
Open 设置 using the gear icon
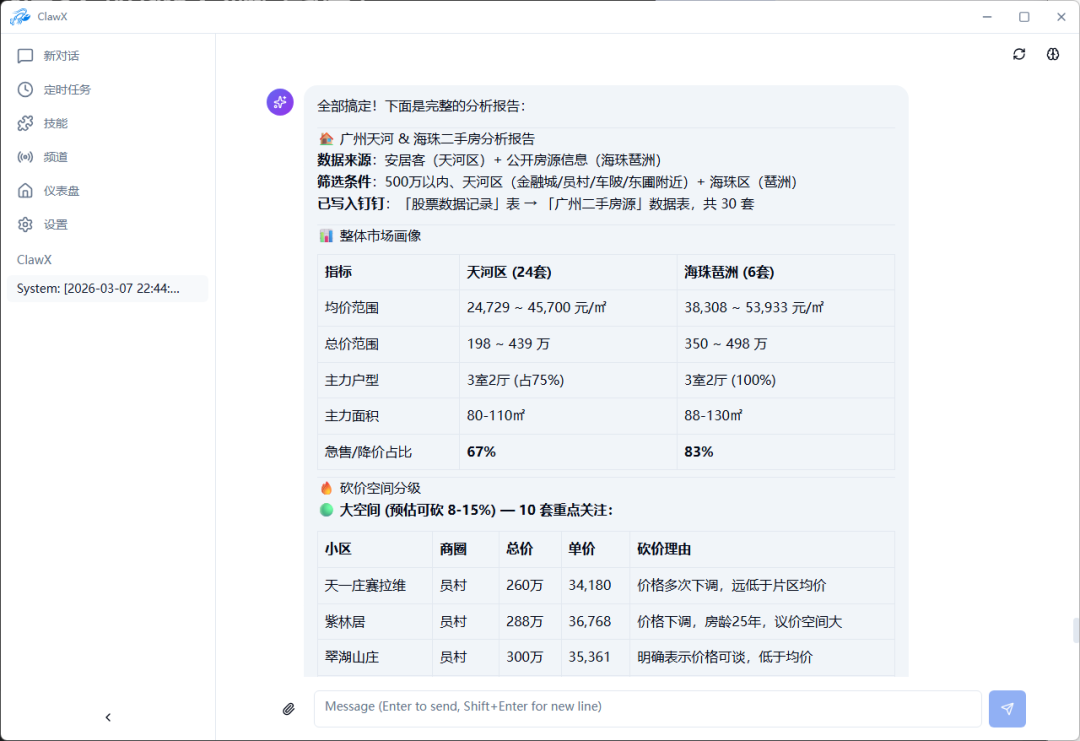coord(25,224)
